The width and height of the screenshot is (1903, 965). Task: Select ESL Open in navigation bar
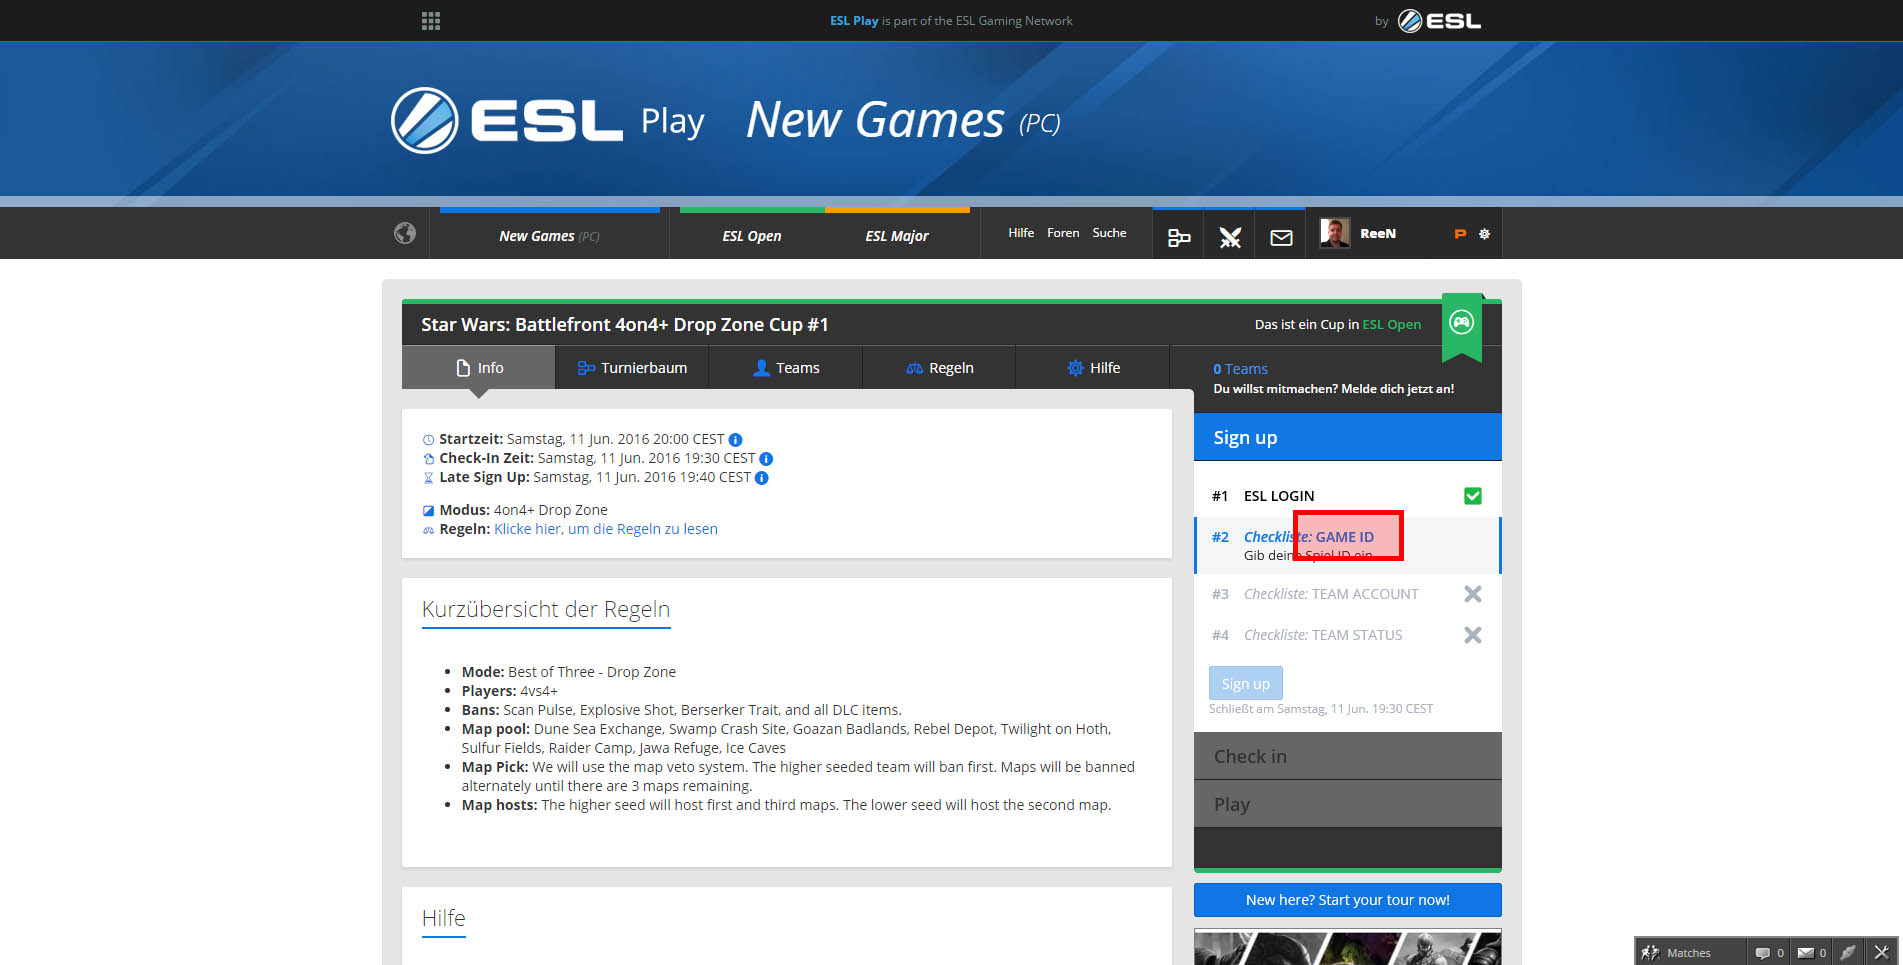[x=752, y=236]
